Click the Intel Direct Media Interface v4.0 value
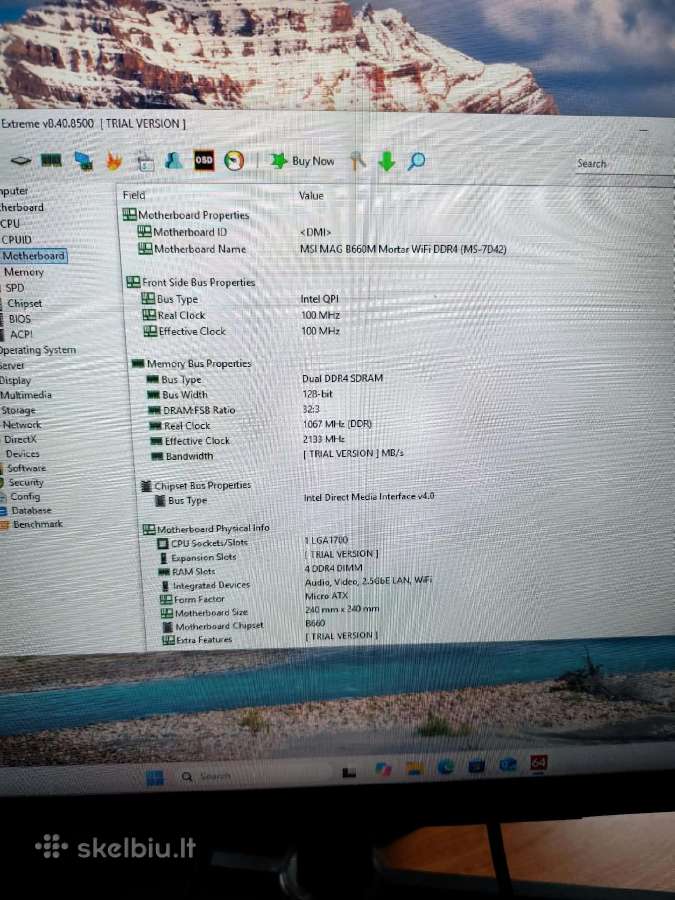Viewport: 675px width, 900px height. click(x=369, y=496)
